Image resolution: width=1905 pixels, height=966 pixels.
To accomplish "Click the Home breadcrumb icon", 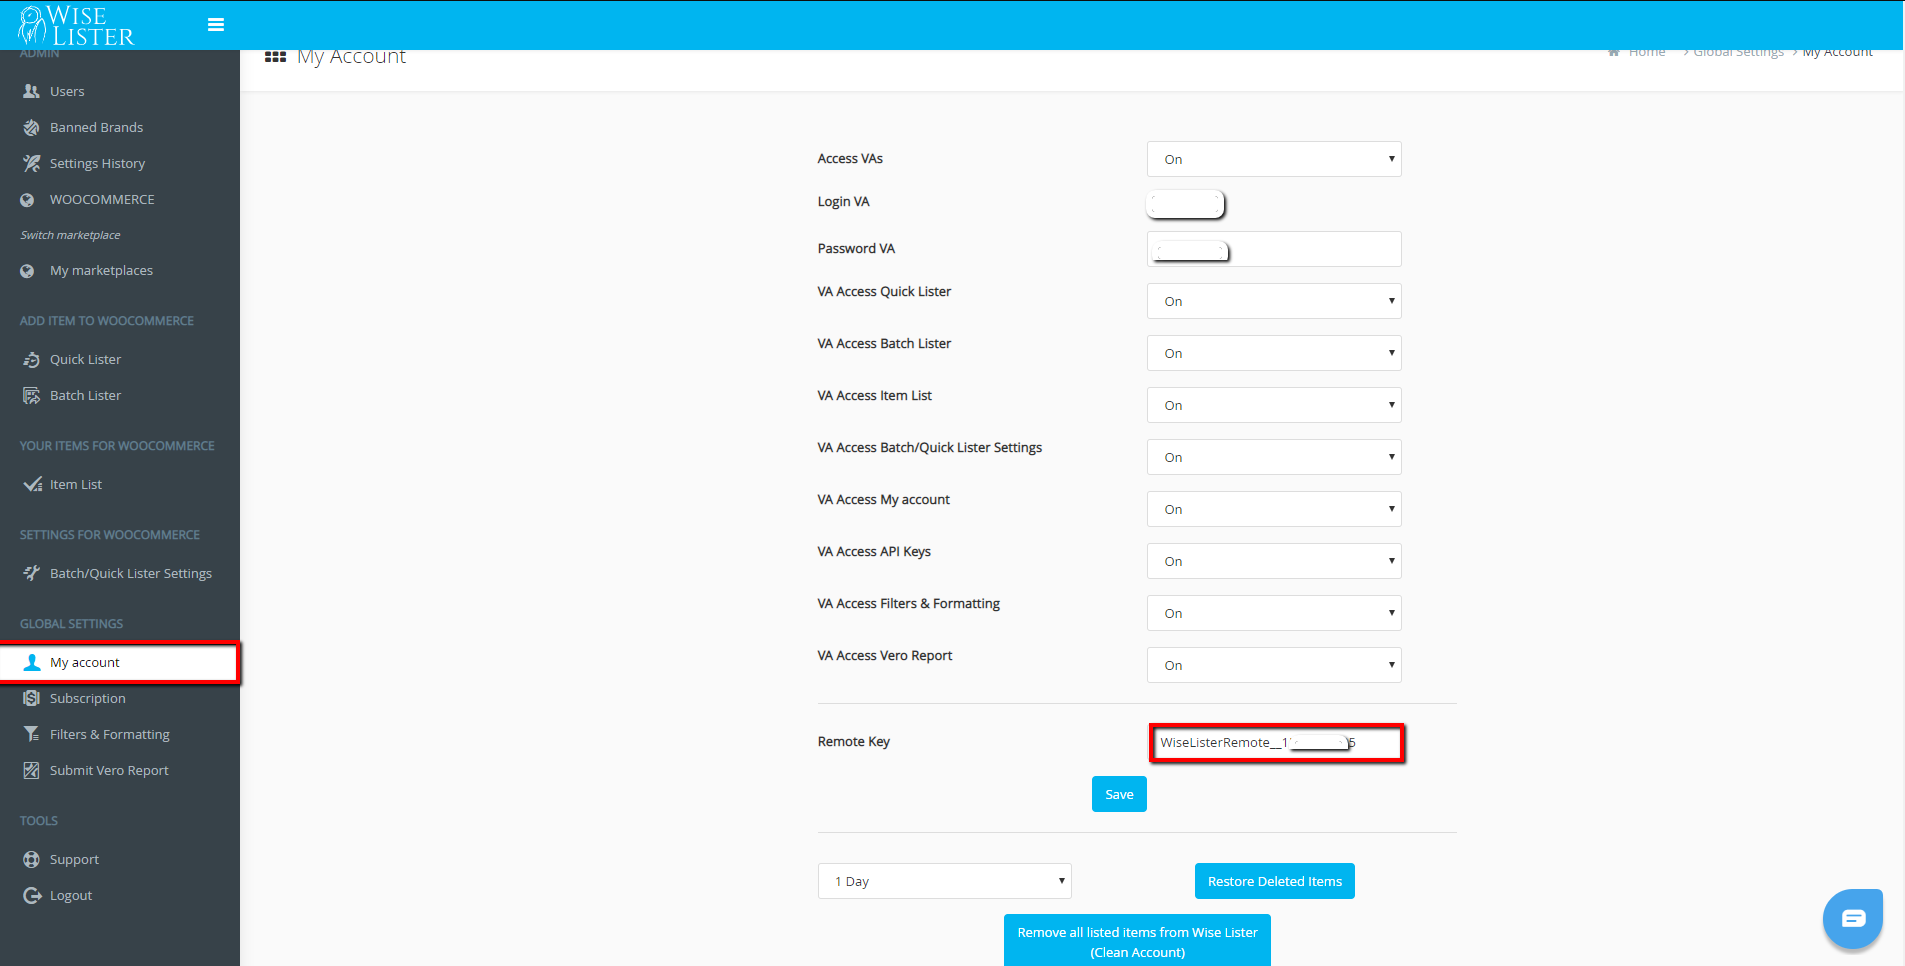I will (1613, 52).
